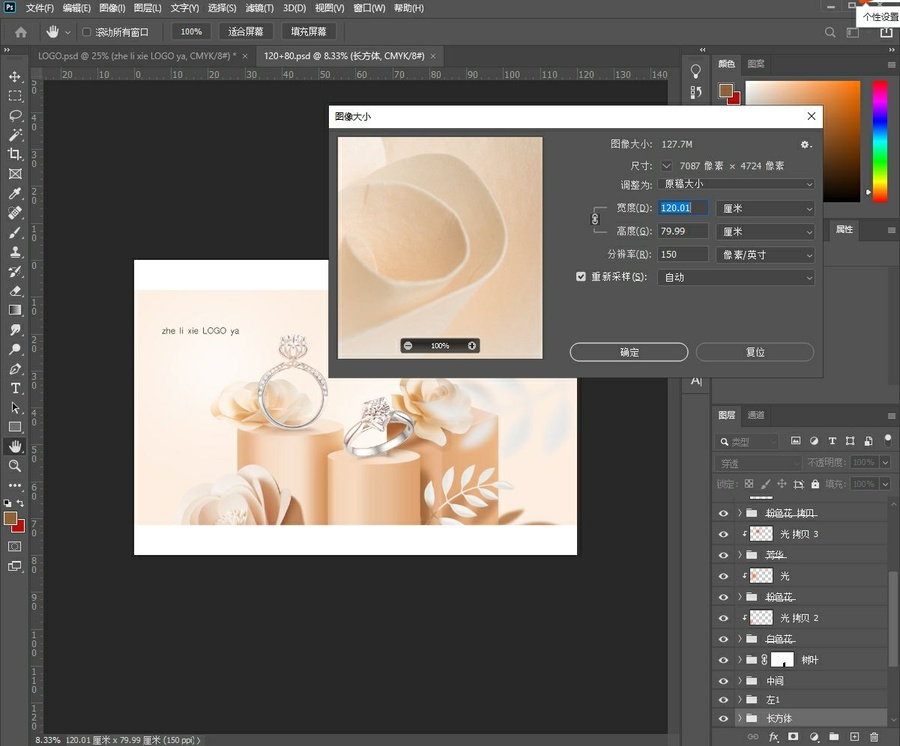Hide the 左1 group
The image size is (900, 746).
[x=723, y=700]
